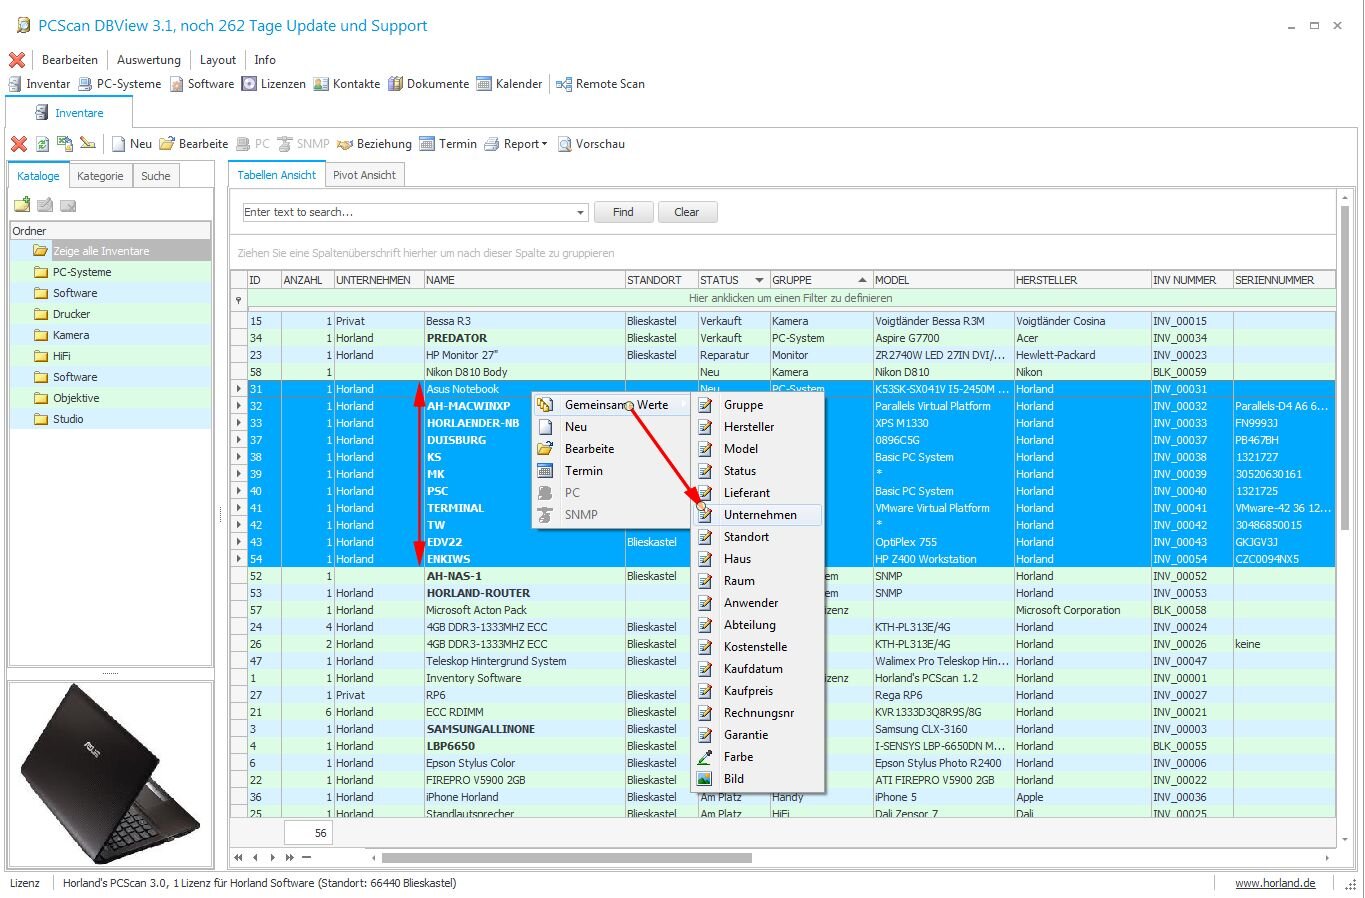Click the Bearbeite toolbar button
The width and height of the screenshot is (1365, 898).
click(x=194, y=144)
